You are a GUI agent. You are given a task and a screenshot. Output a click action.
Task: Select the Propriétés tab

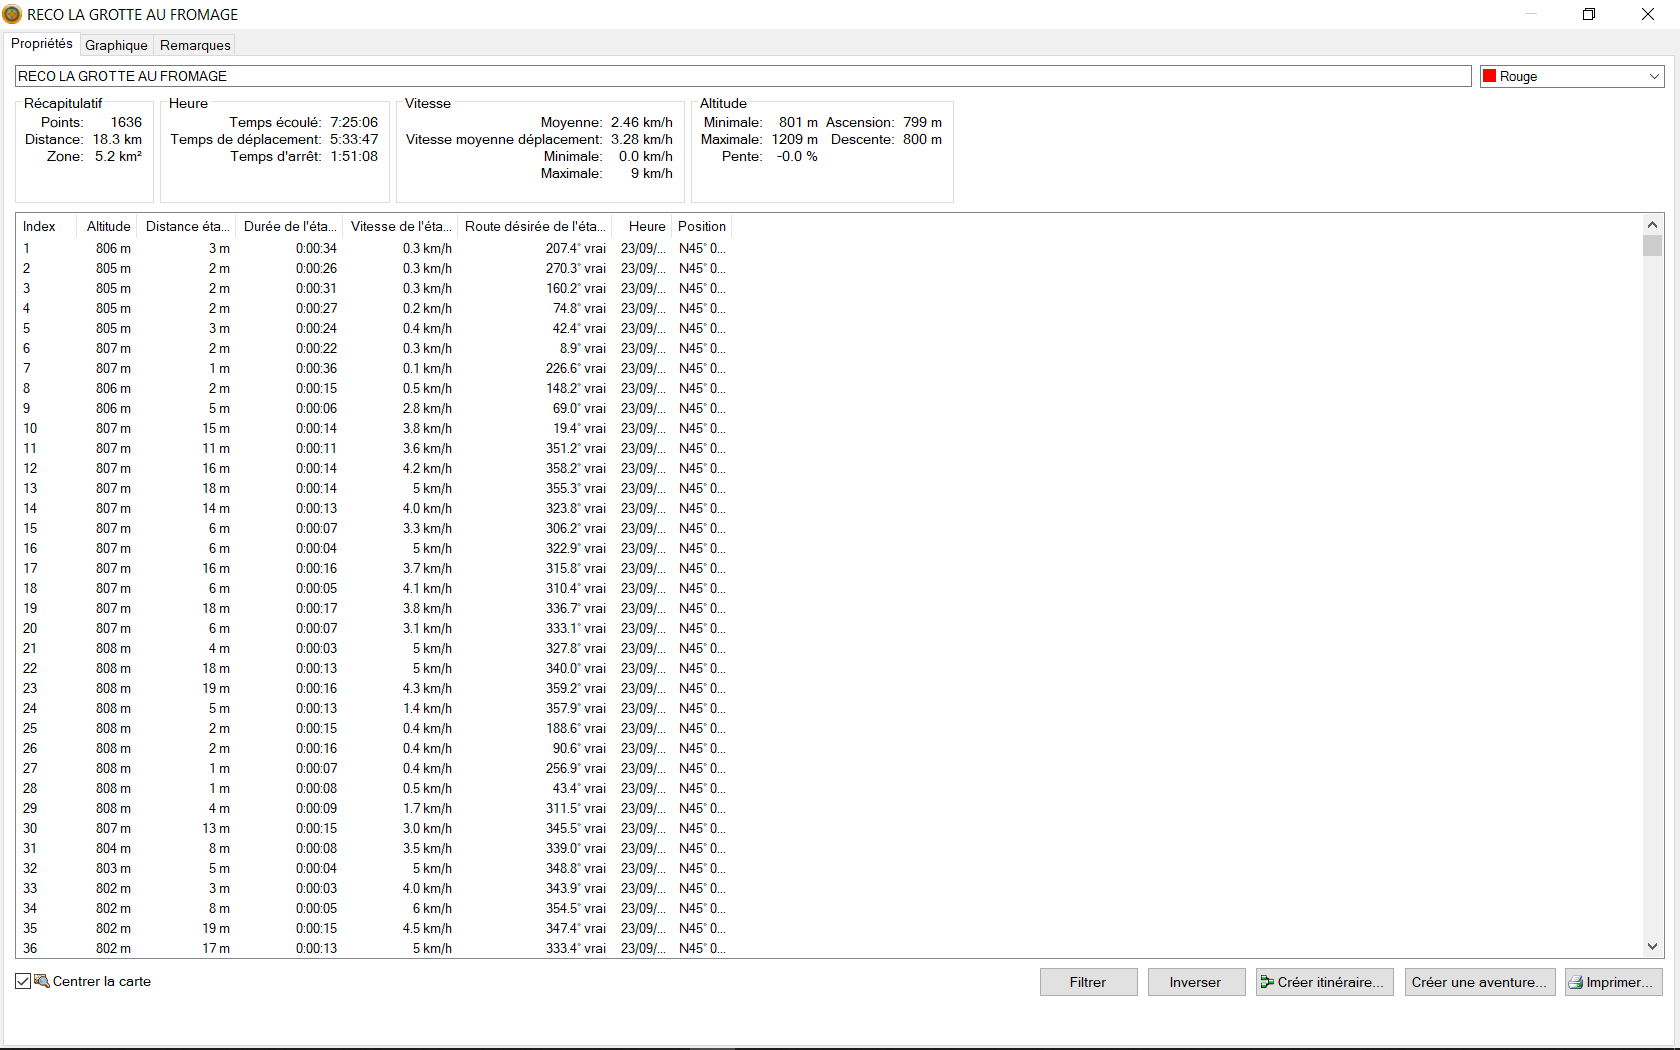point(42,44)
